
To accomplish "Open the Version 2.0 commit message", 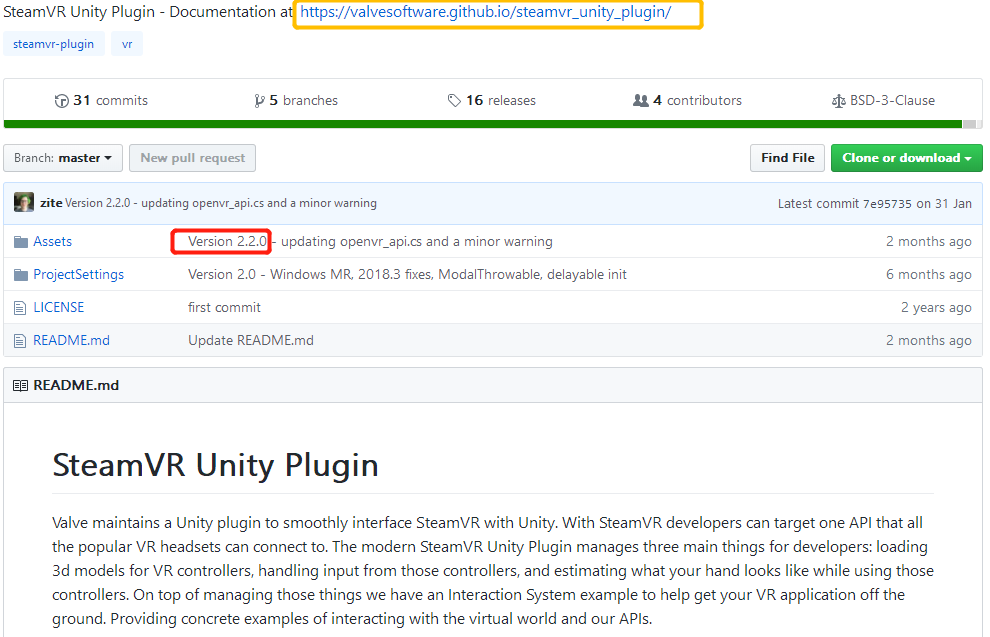I will 407,275.
